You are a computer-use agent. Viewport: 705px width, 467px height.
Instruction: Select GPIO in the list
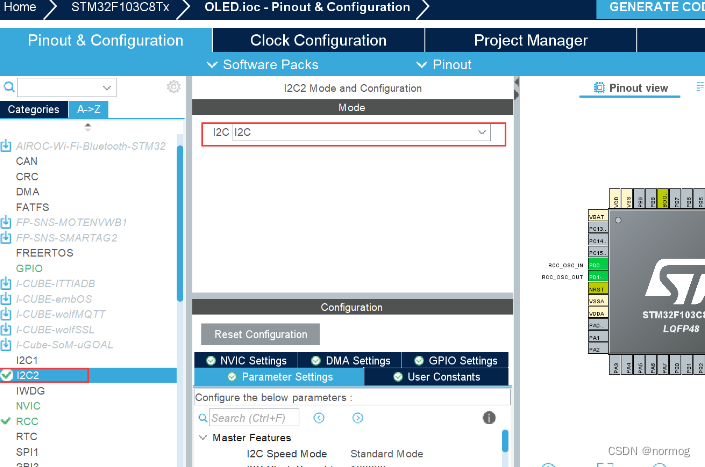tap(29, 268)
